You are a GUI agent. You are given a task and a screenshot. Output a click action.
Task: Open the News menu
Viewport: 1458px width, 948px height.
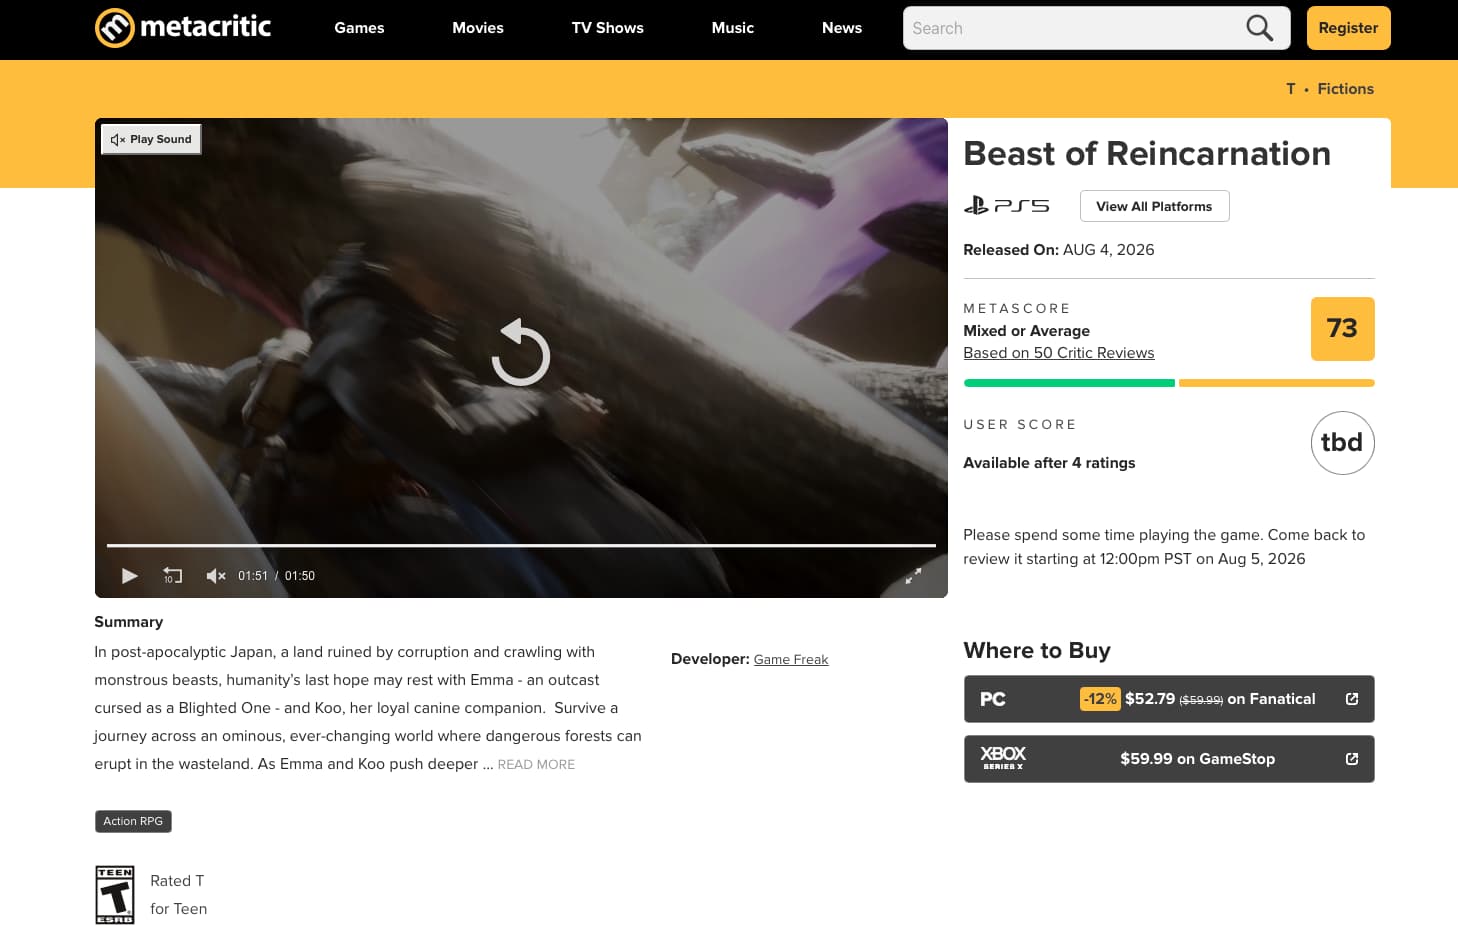[842, 28]
